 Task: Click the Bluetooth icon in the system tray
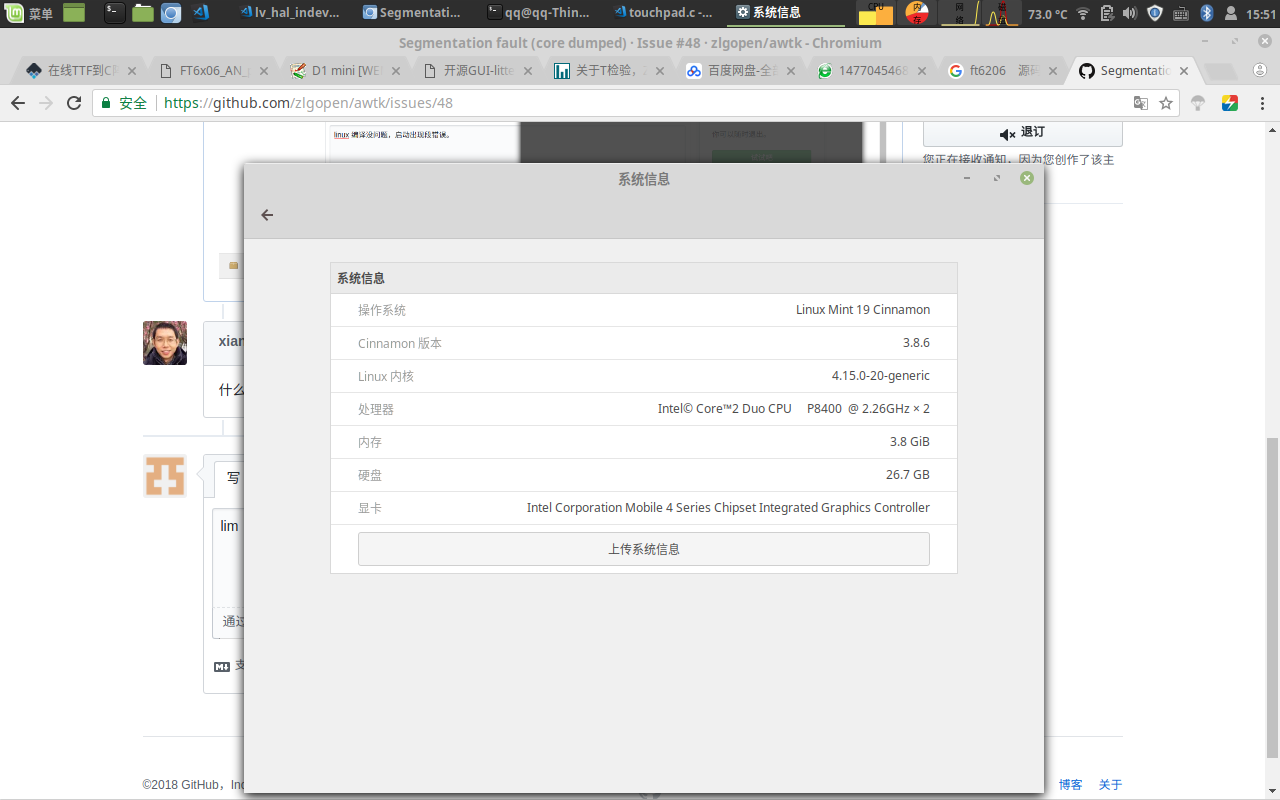[1207, 13]
